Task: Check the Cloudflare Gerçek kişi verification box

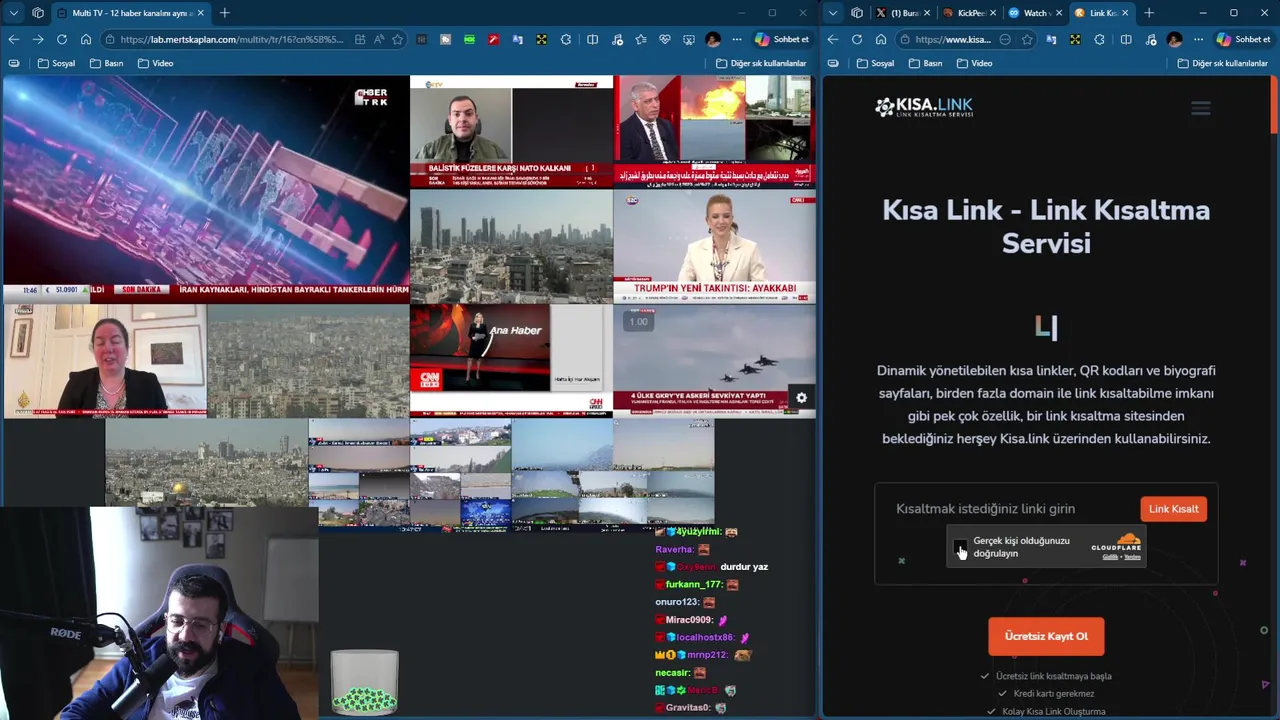Action: click(961, 547)
